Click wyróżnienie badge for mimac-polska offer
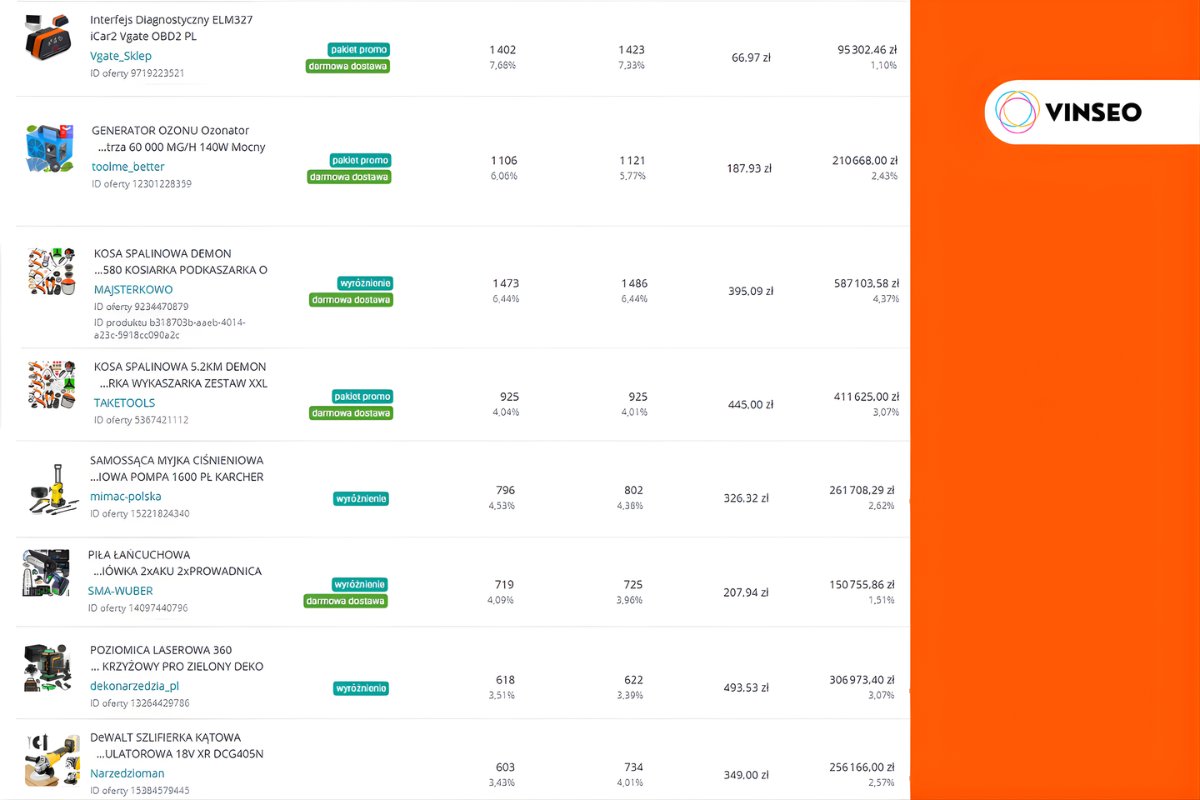 click(361, 498)
